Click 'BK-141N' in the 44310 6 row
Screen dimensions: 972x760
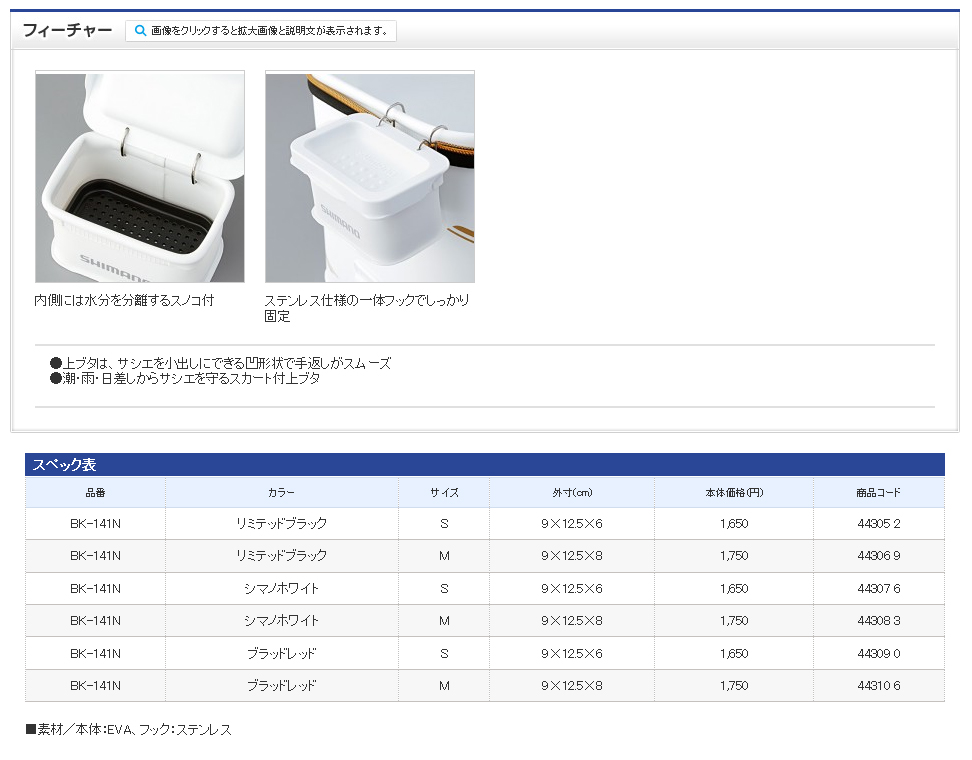95,686
